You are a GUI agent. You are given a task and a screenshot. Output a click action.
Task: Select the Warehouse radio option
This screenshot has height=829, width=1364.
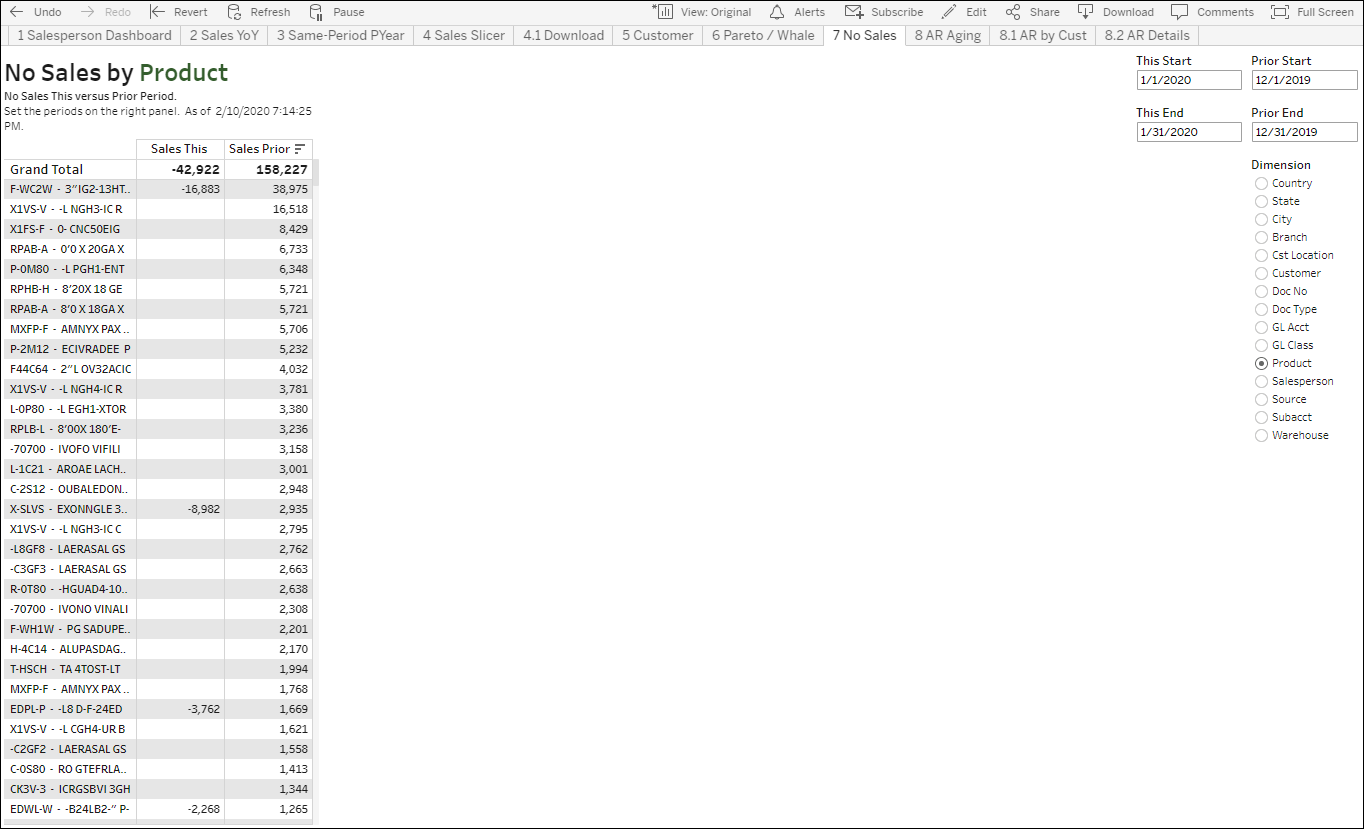(x=1261, y=435)
